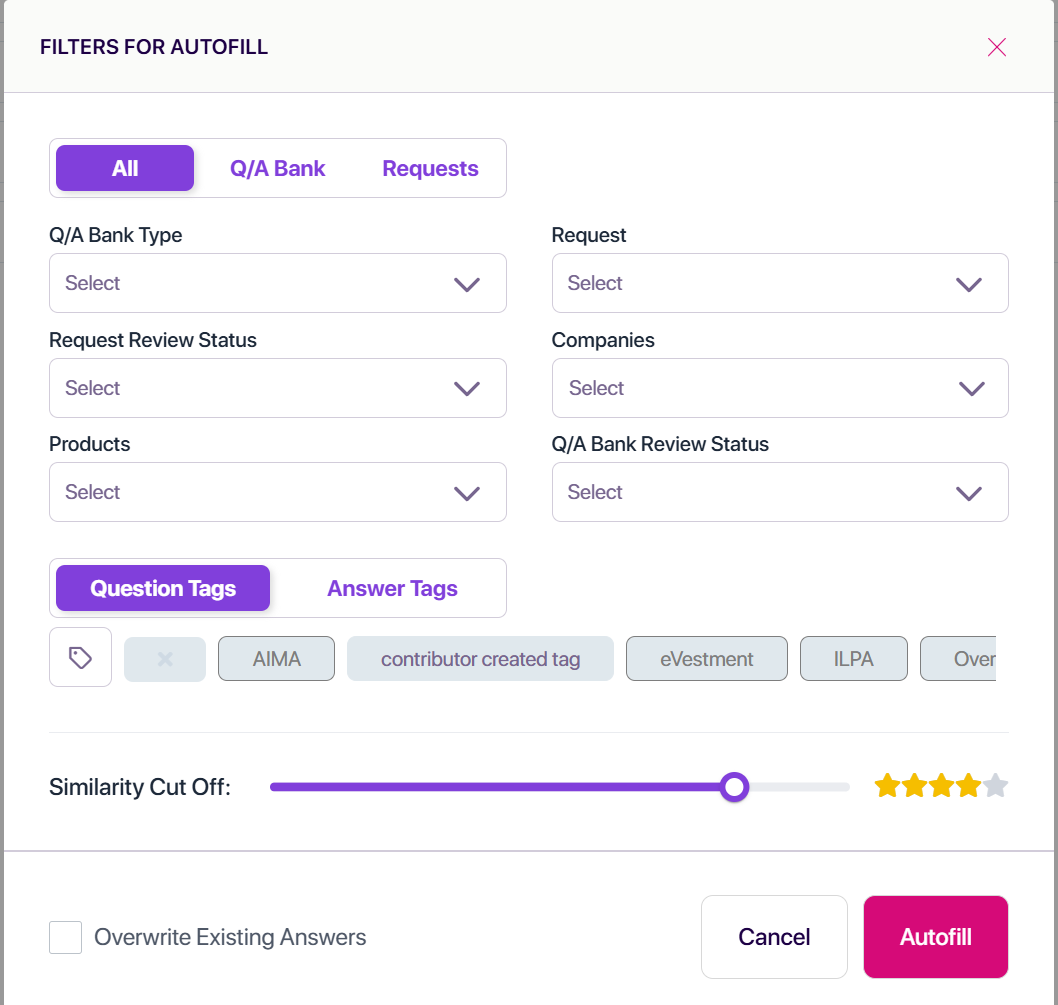This screenshot has height=1005, width=1058.
Task: Click the fifth grey similarity star
Action: pos(995,786)
